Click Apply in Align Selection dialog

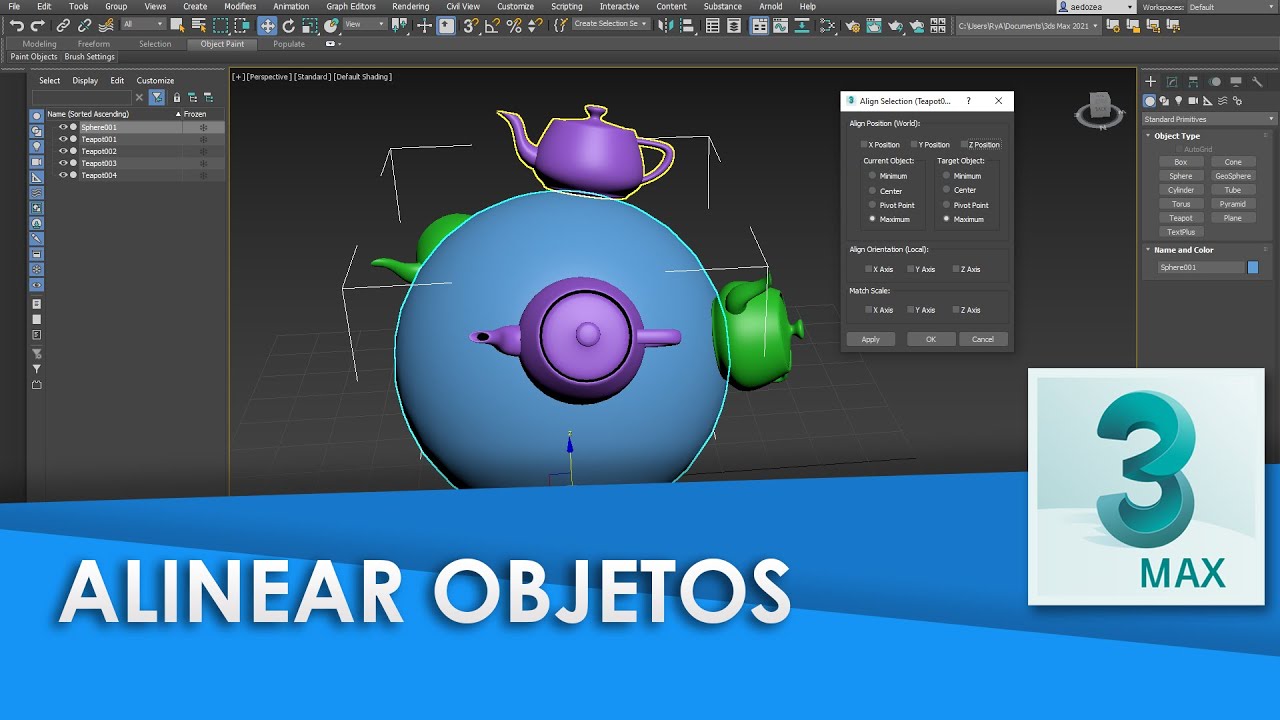871,339
